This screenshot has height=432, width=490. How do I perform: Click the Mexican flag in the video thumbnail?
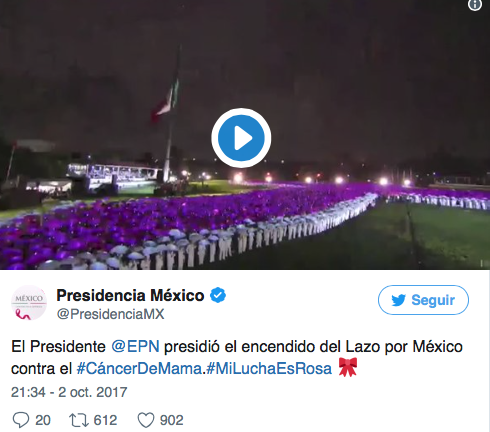click(165, 100)
